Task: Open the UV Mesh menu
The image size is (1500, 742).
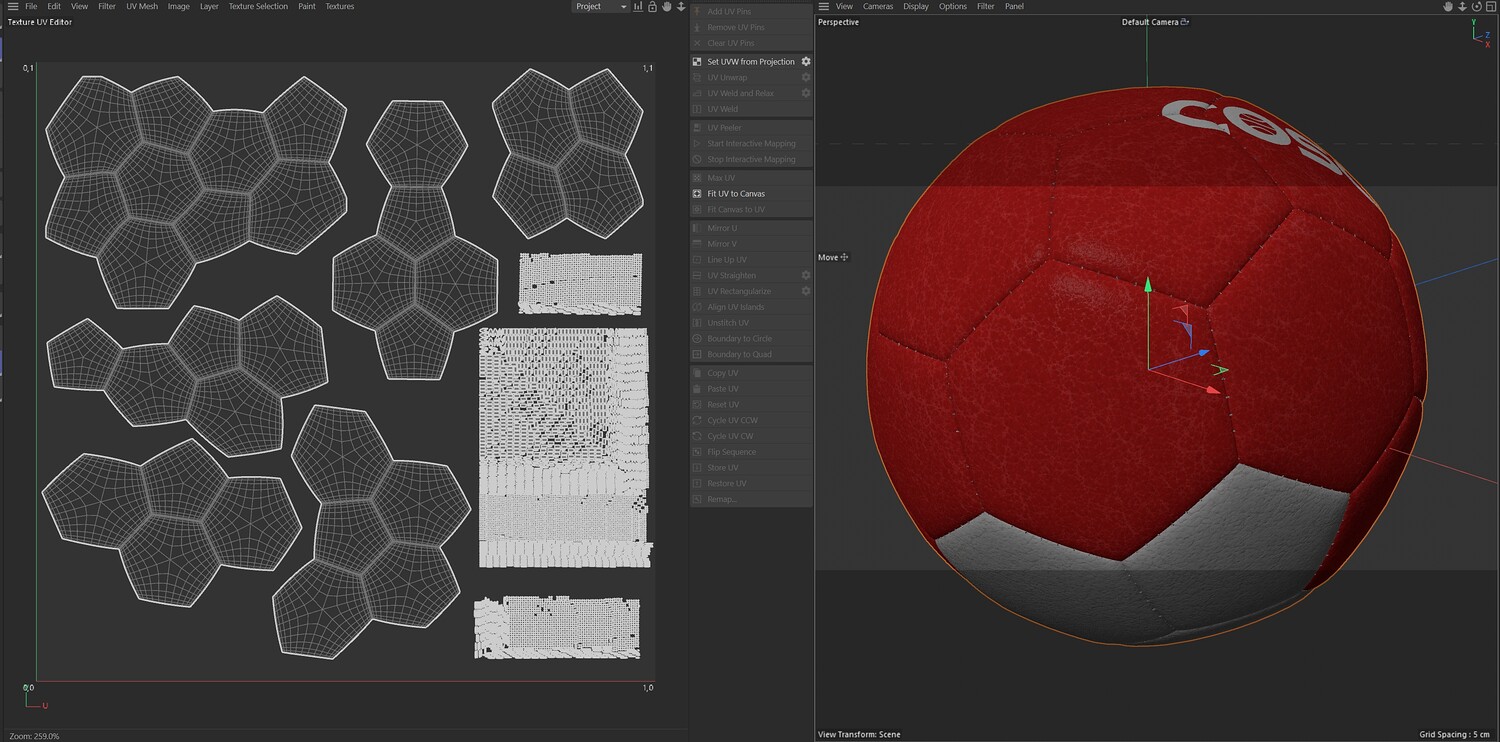Action: point(142,6)
